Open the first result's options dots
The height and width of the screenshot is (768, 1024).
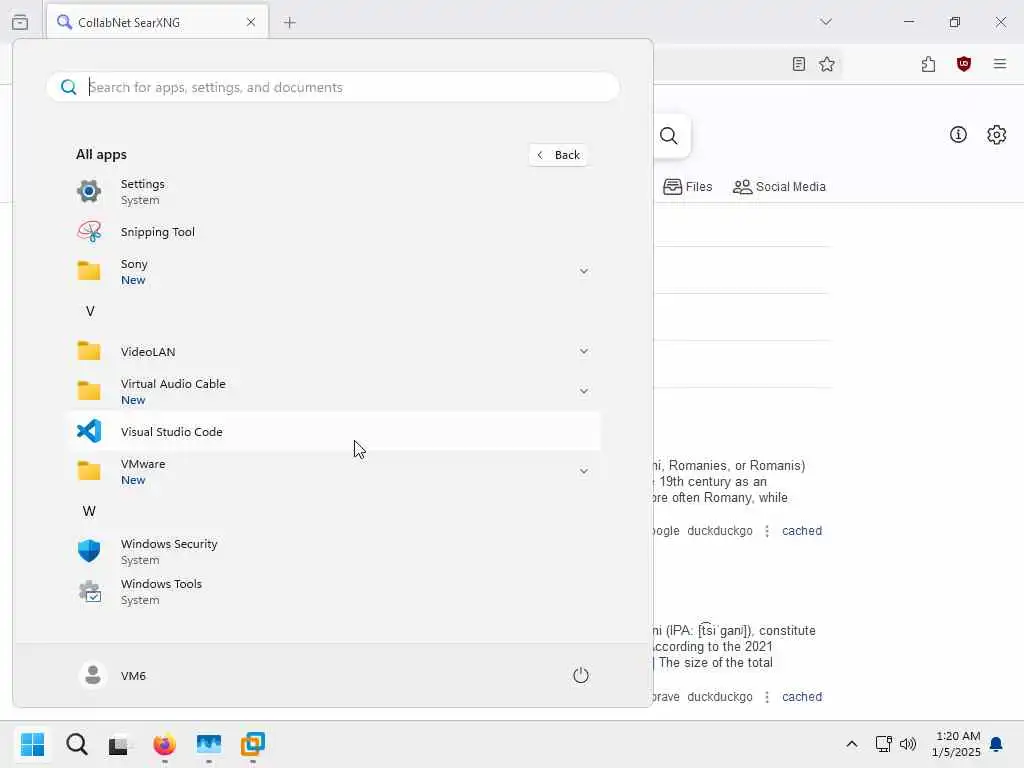click(x=767, y=531)
